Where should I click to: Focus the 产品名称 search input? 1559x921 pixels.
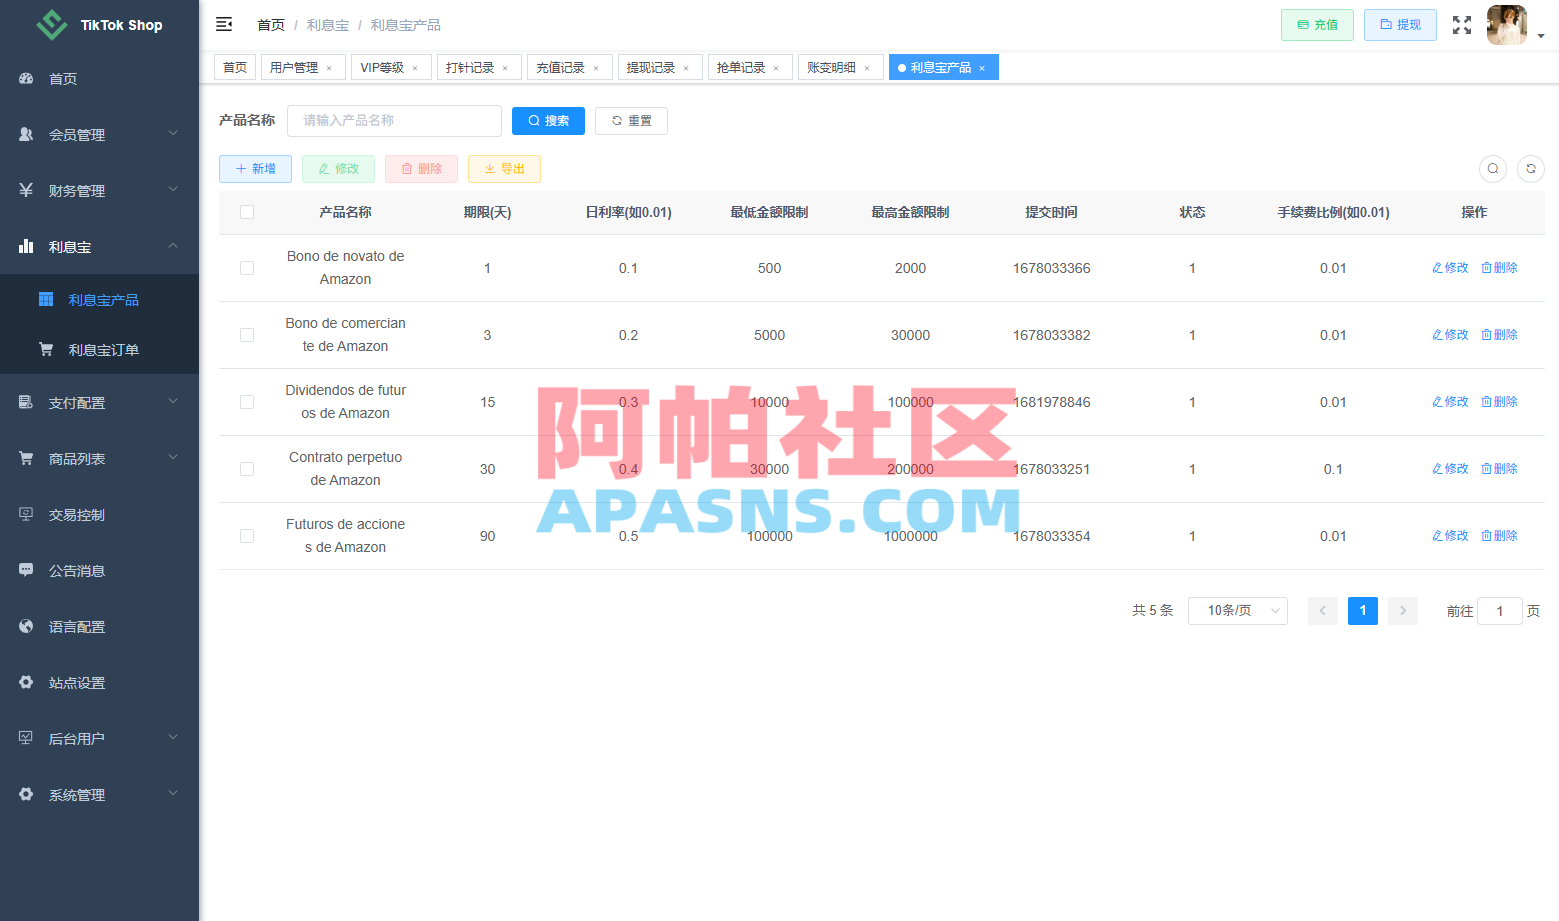(394, 121)
